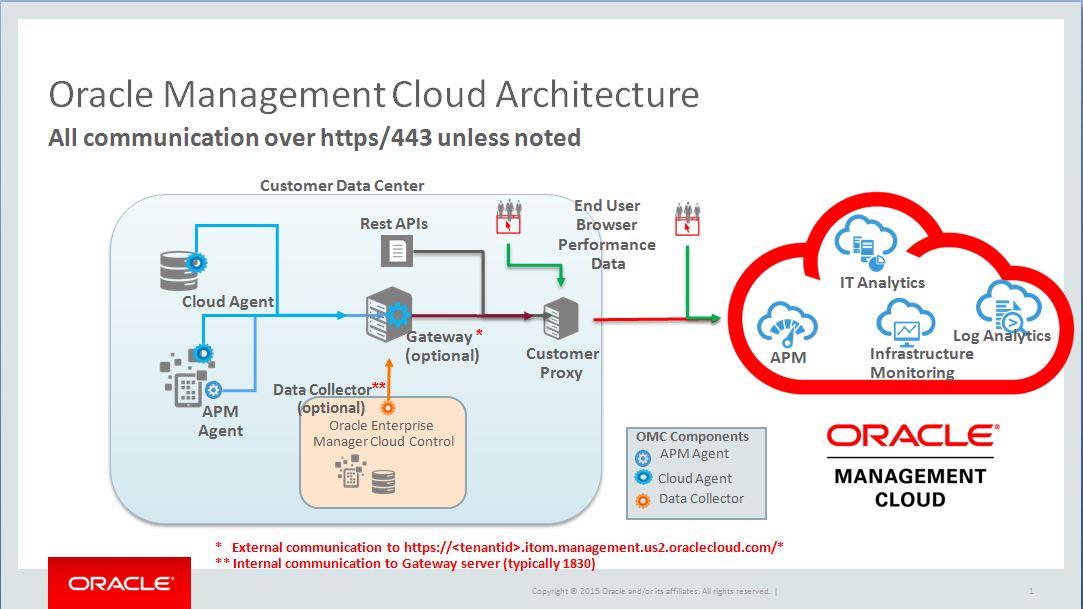Image resolution: width=1083 pixels, height=609 pixels.
Task: Click the Rest APIs document icon
Action: tap(397, 251)
